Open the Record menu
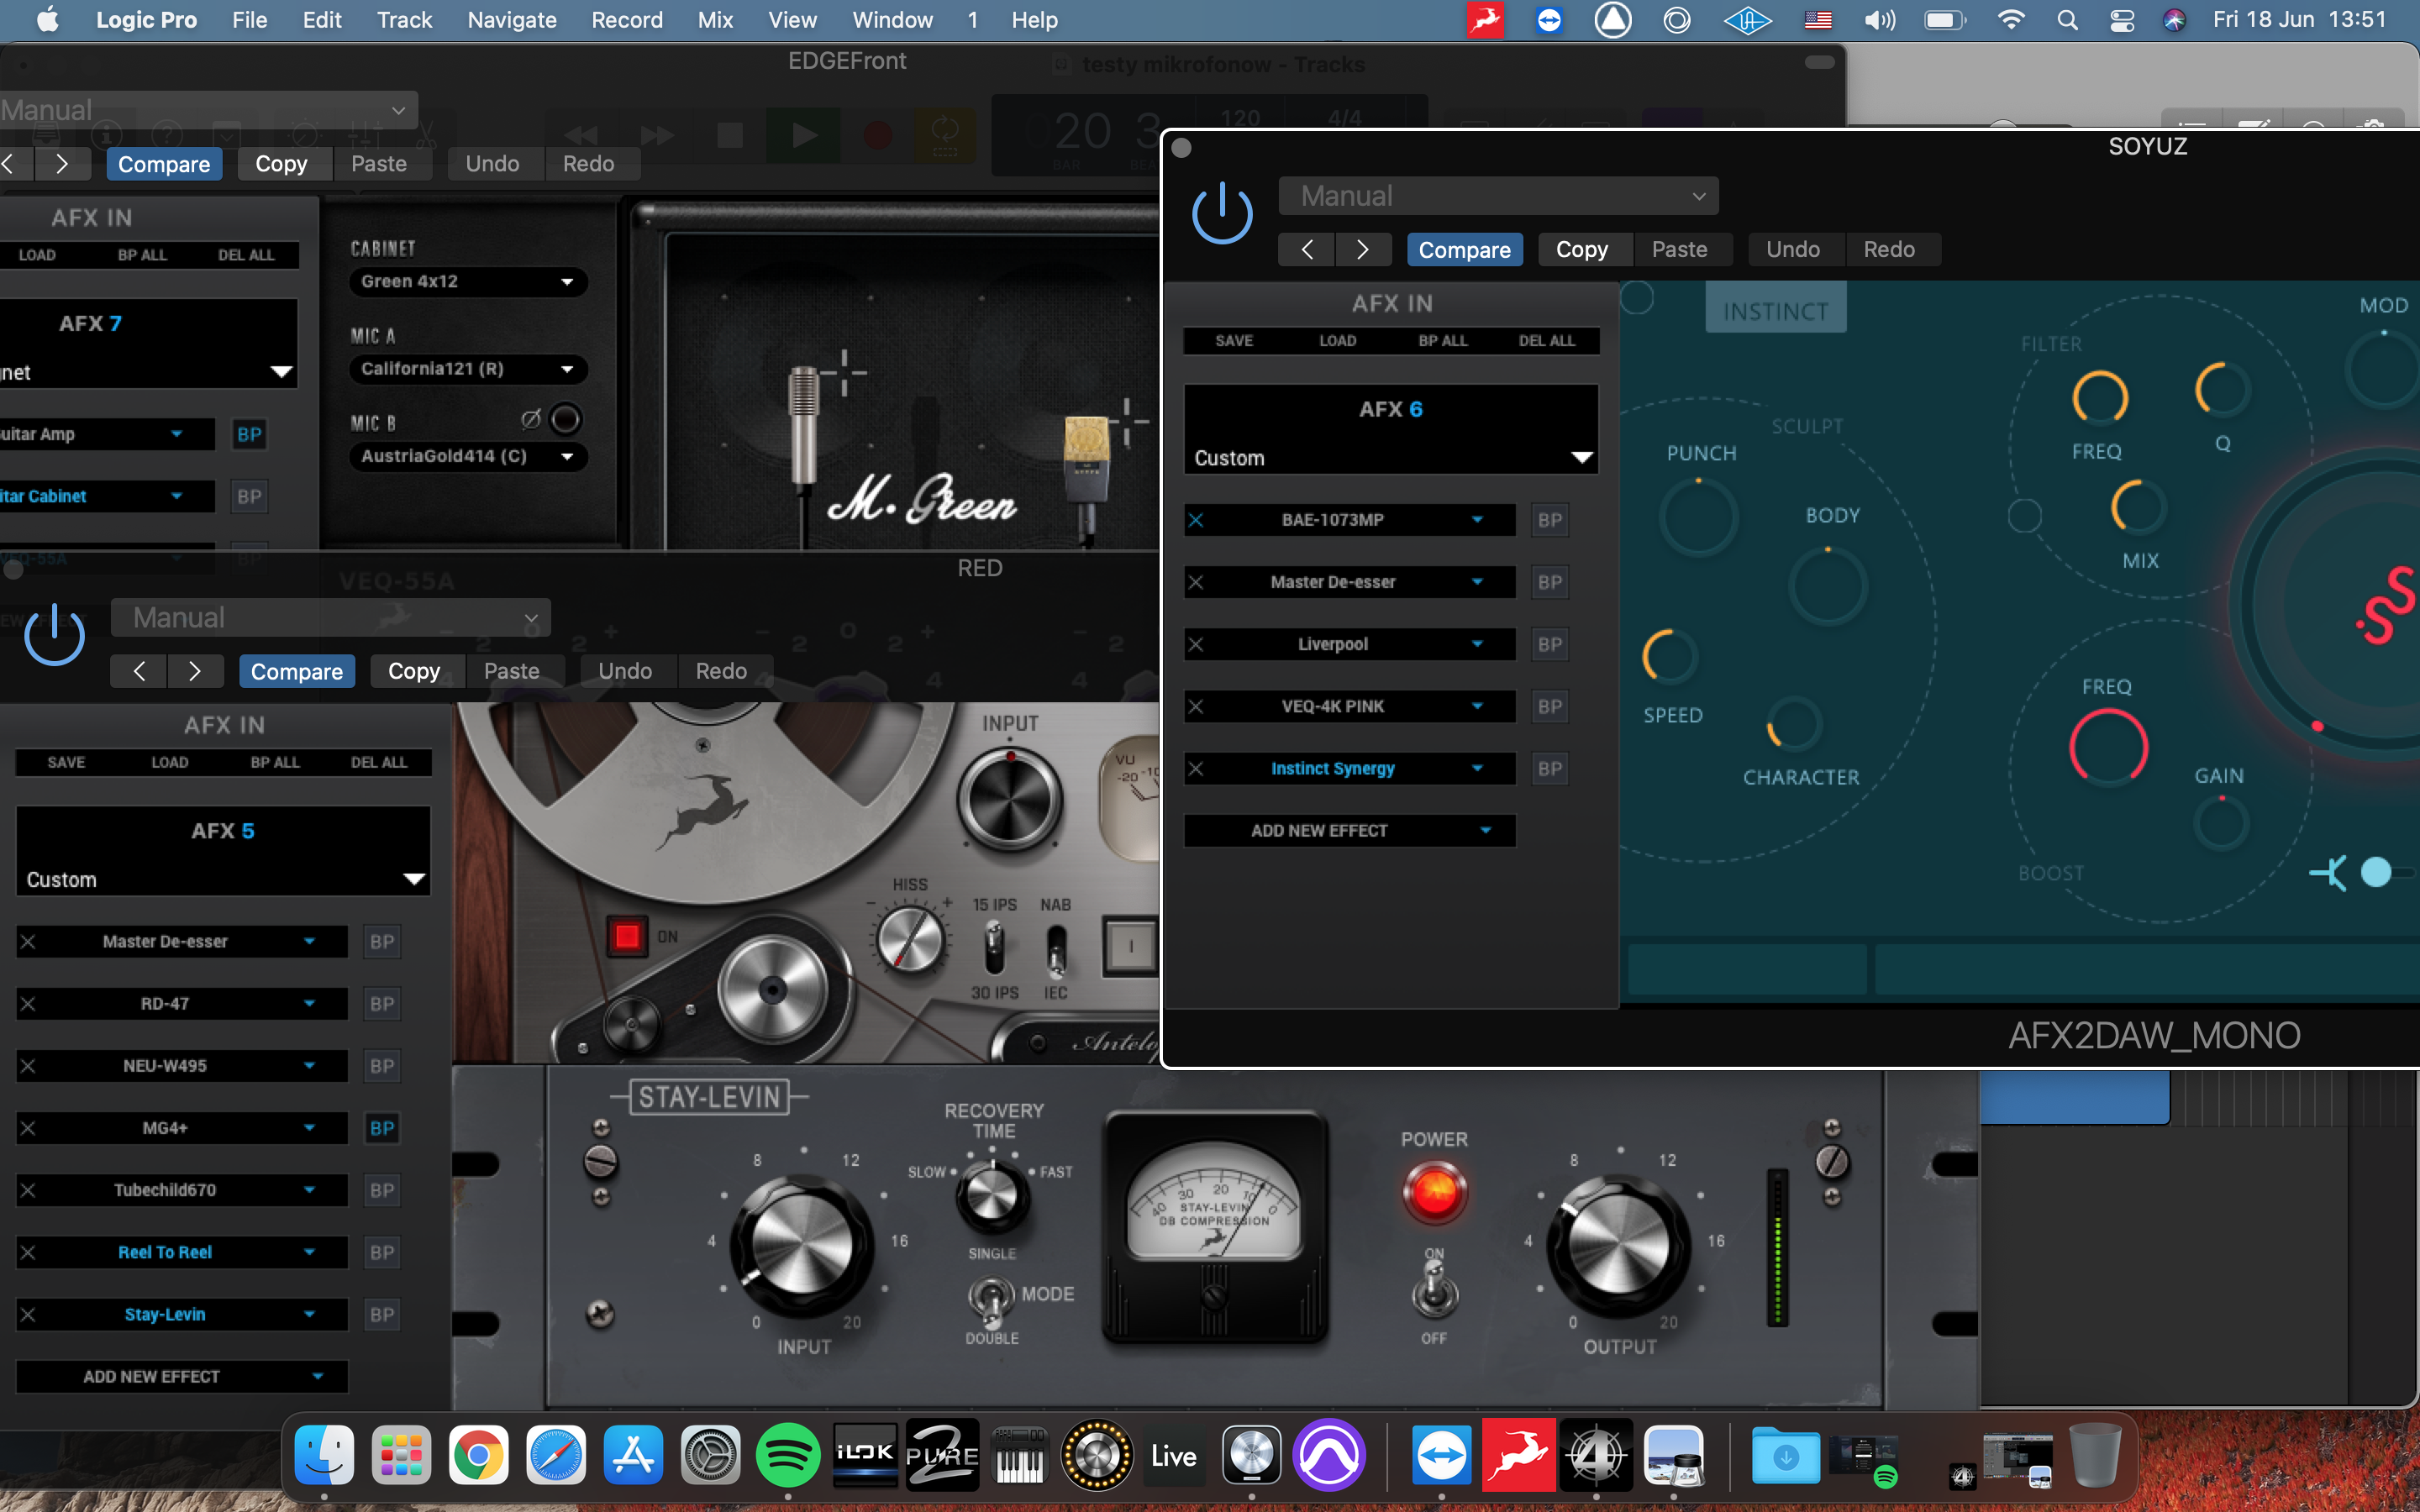 coord(627,20)
